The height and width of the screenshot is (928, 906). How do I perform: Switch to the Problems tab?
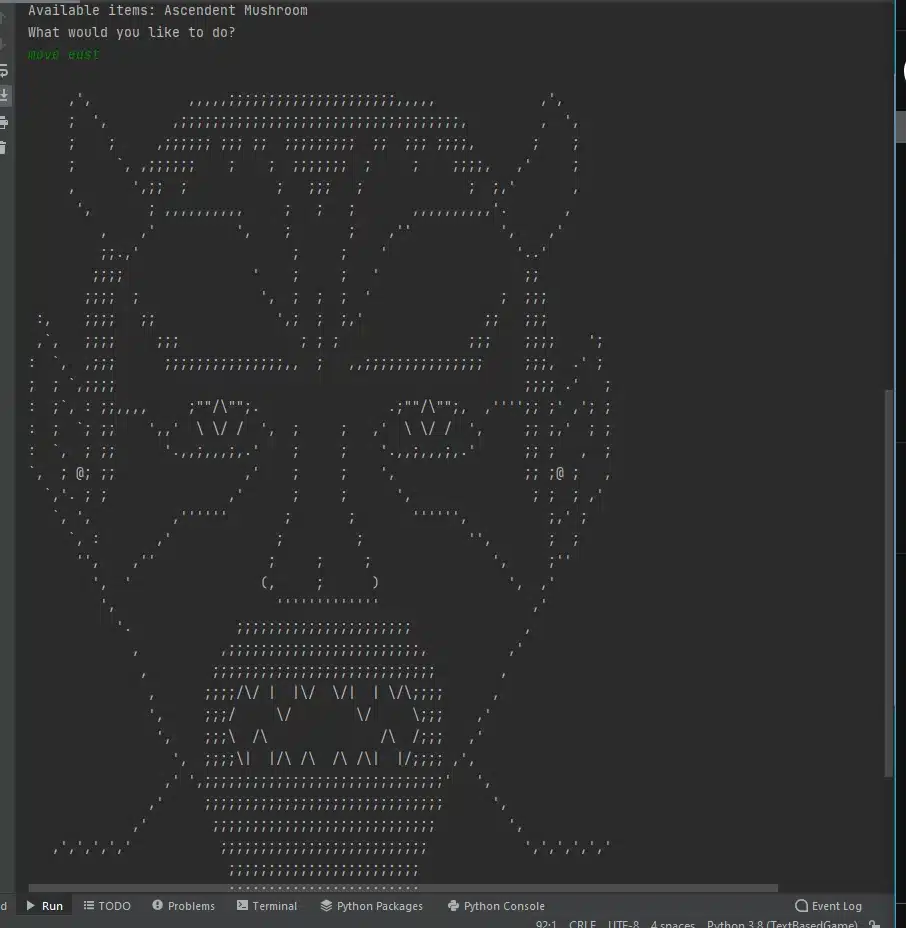183,906
